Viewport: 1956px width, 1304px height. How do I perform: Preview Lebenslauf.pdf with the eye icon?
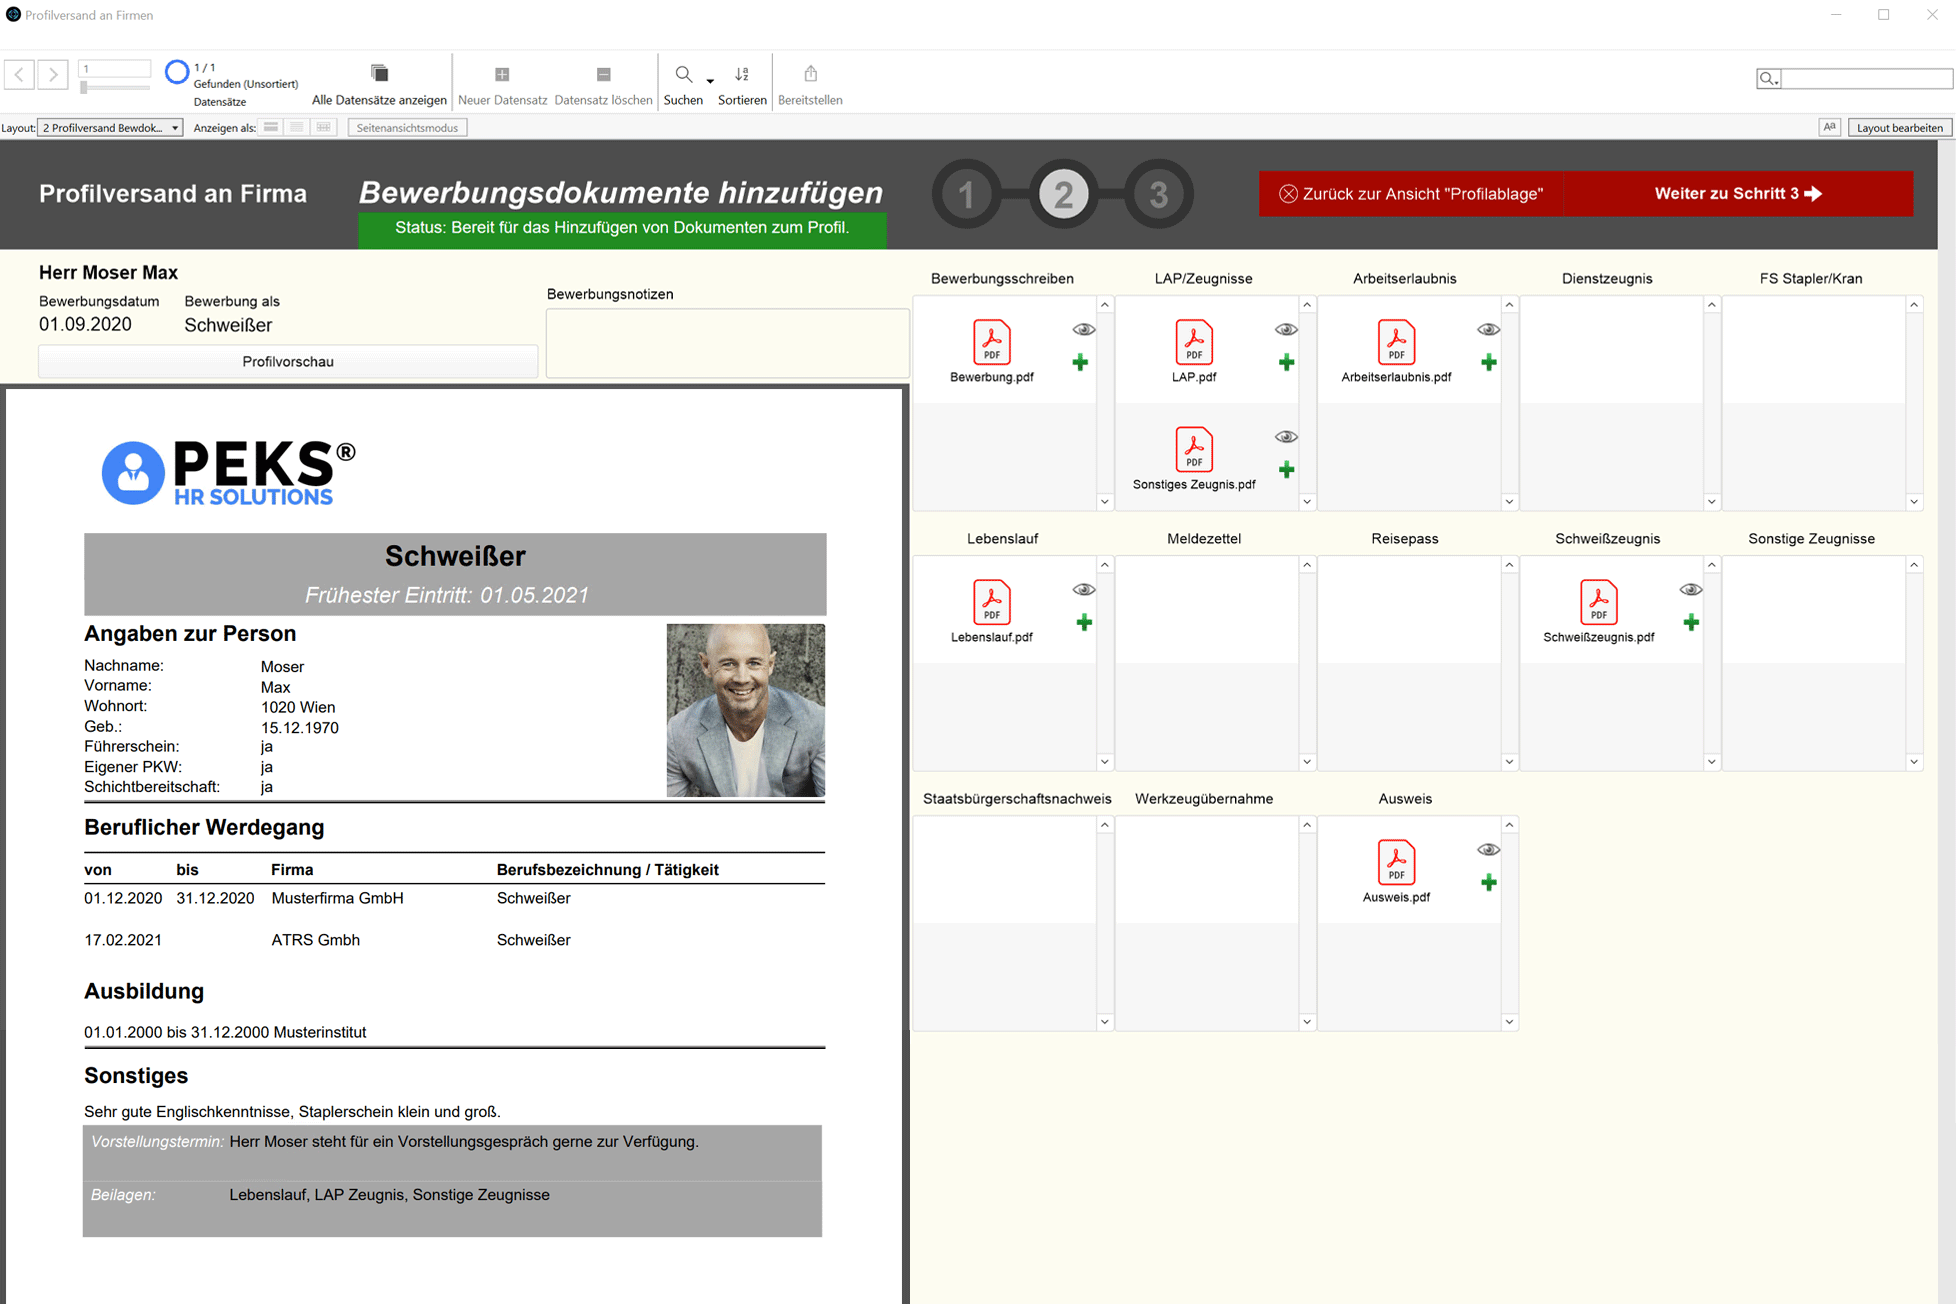click(x=1083, y=590)
